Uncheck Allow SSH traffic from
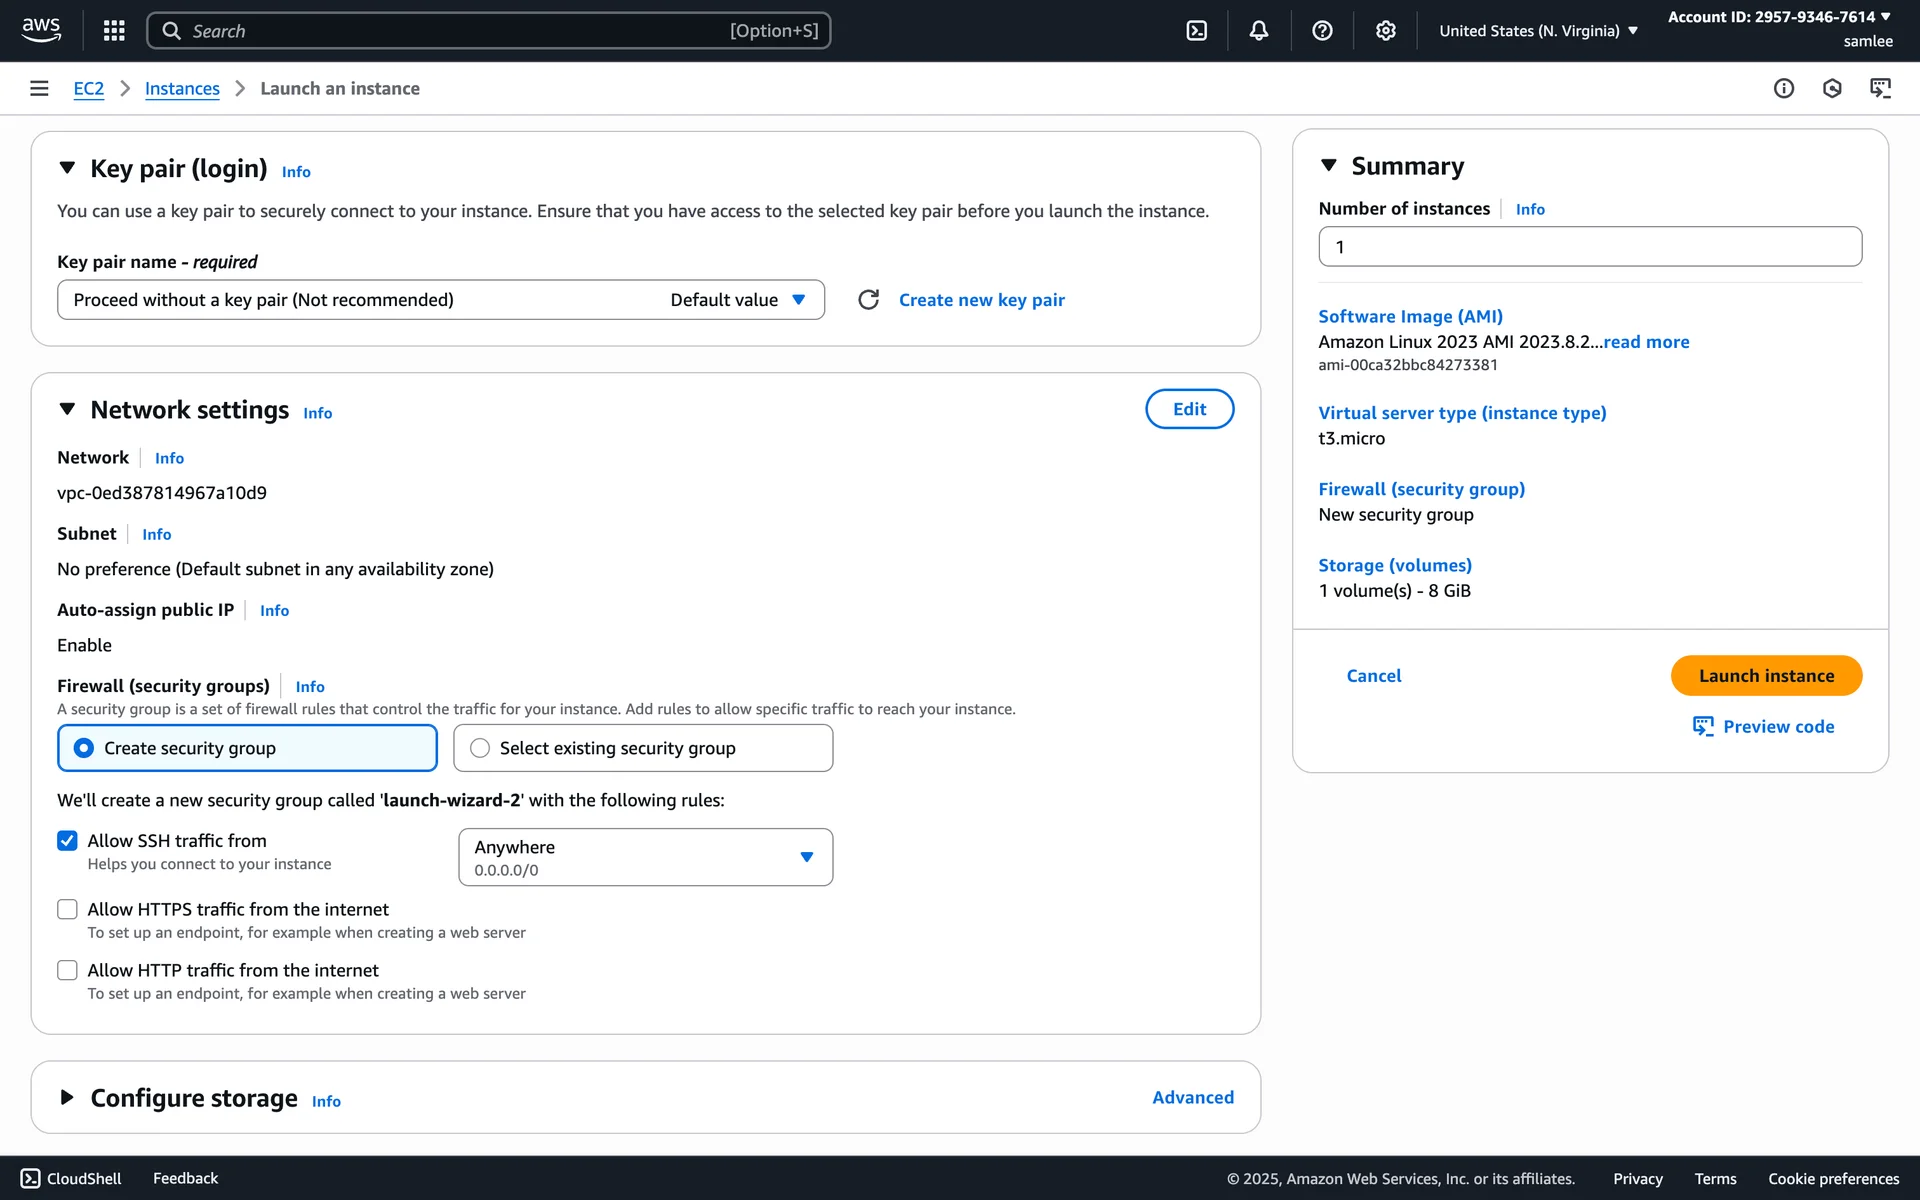This screenshot has height=1200, width=1920. click(67, 841)
